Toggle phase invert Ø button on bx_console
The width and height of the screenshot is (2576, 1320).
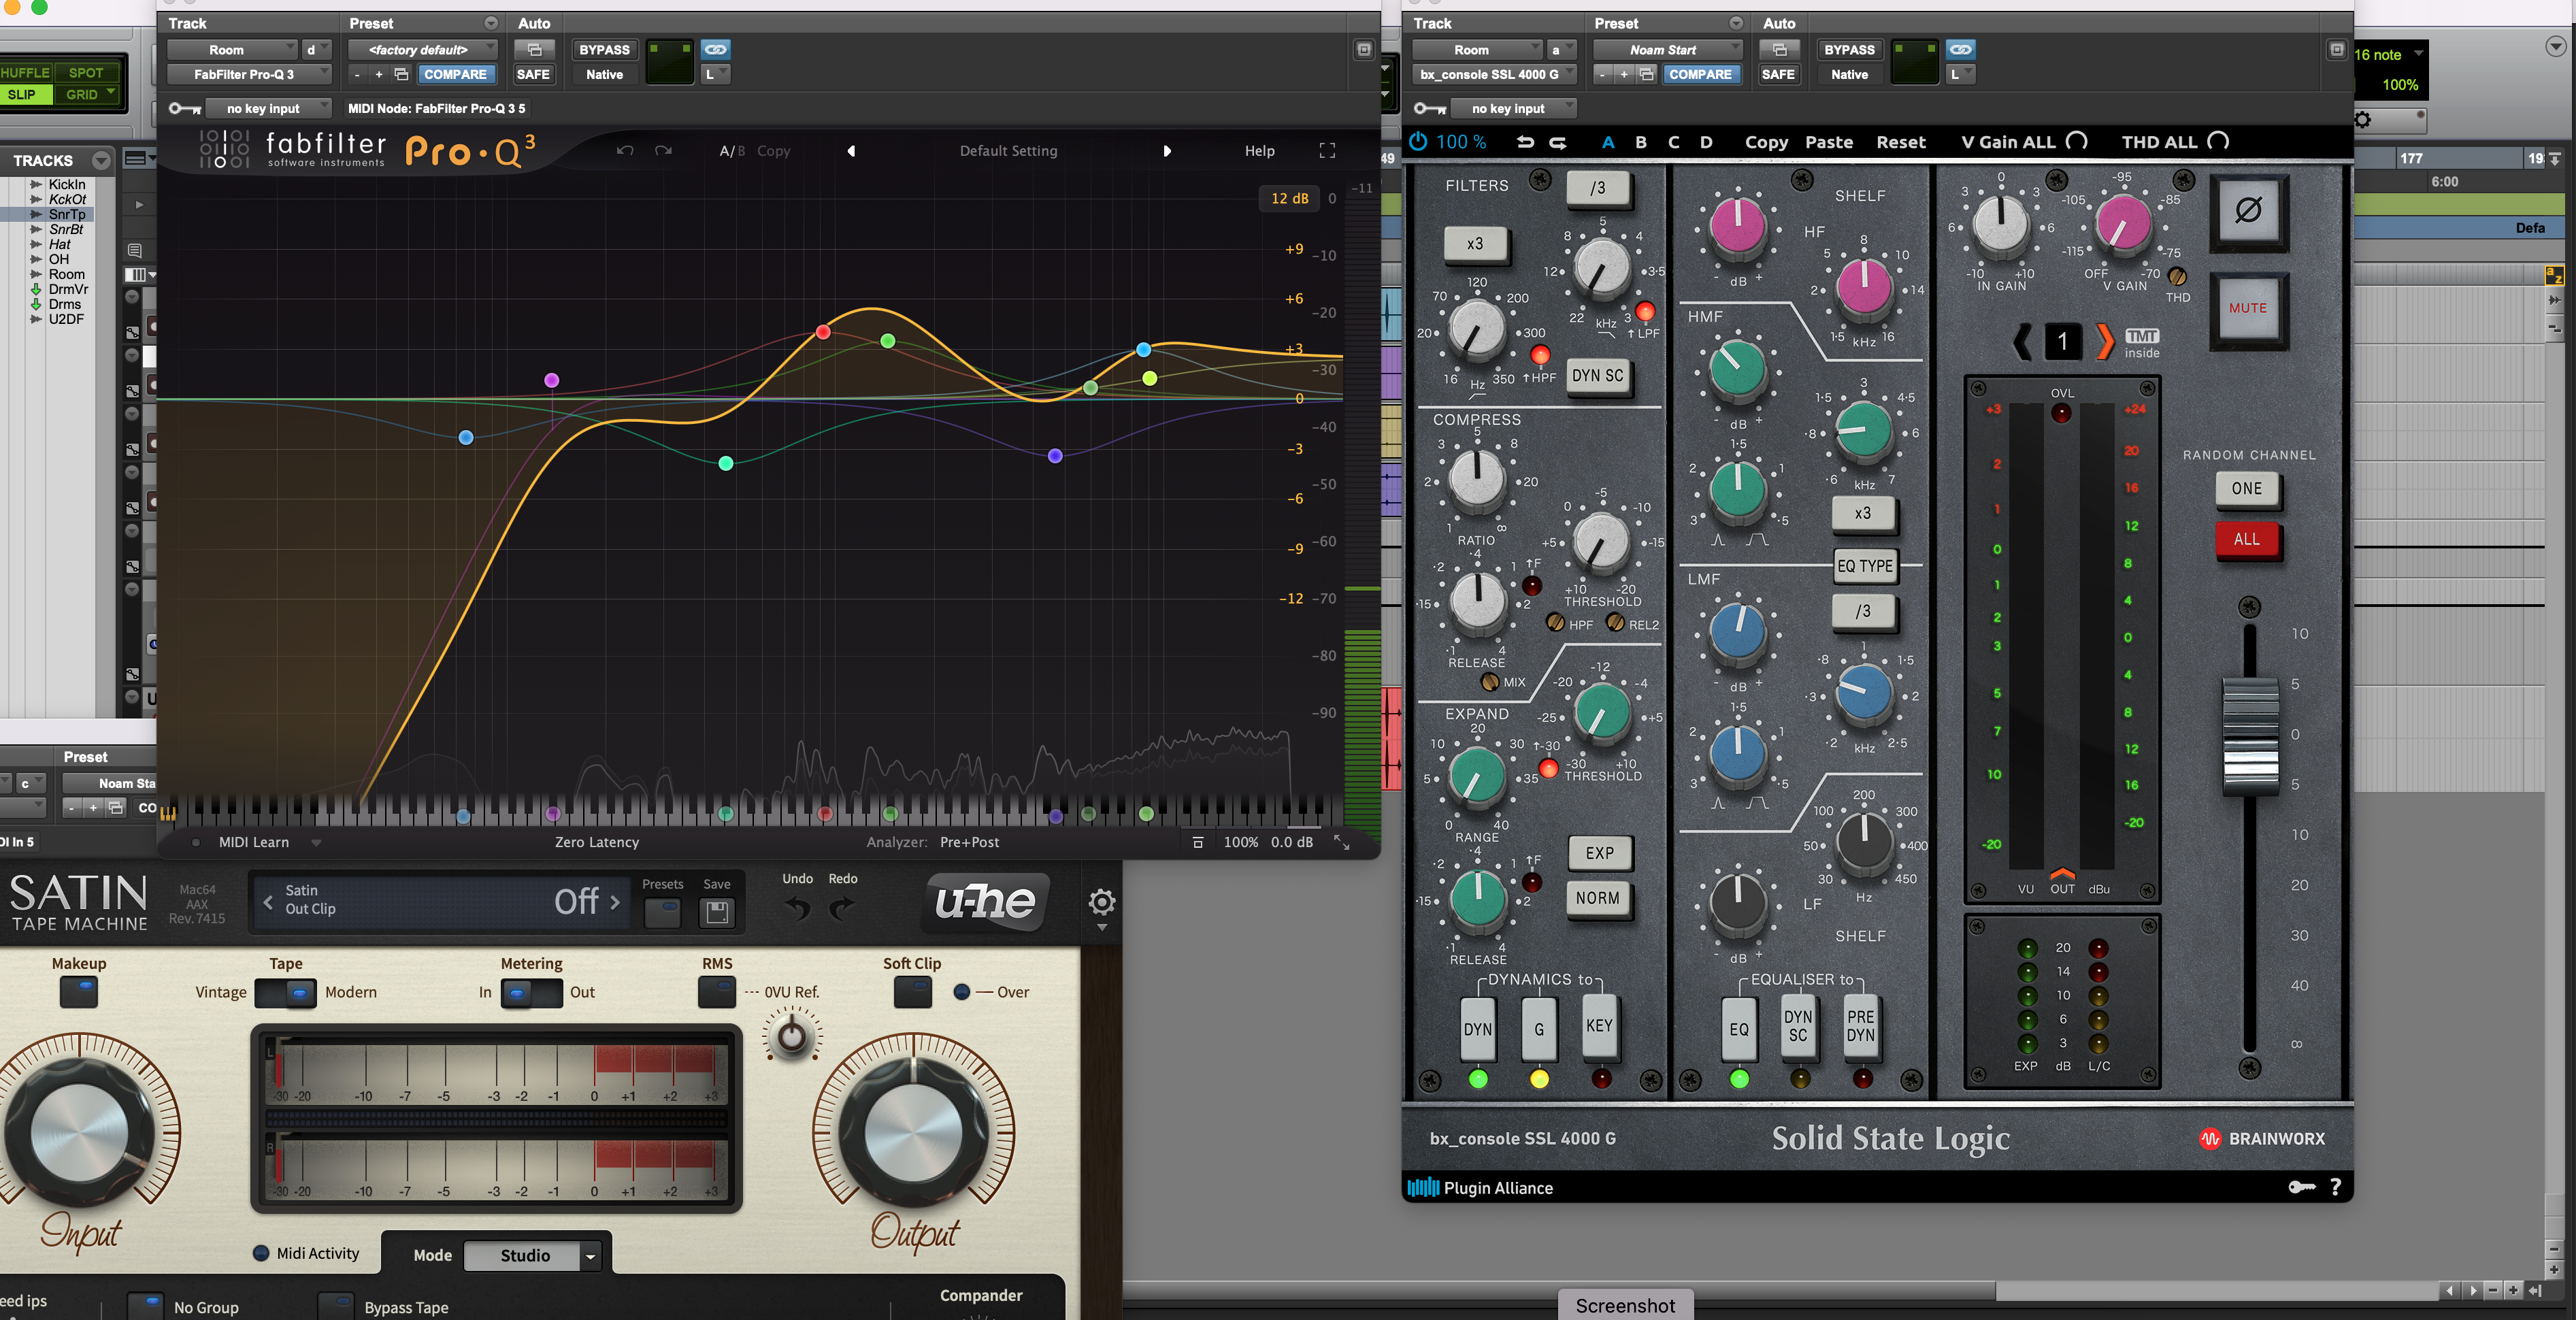pos(2248,211)
